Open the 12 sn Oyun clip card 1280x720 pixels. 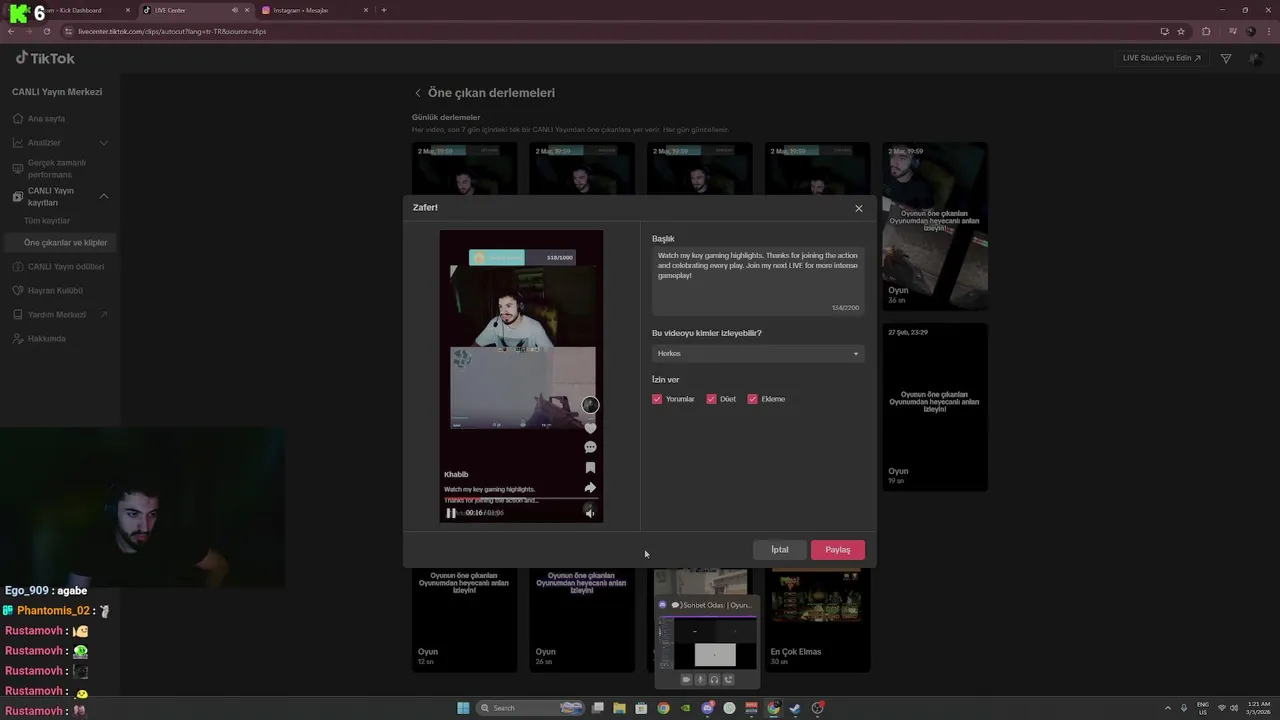[464, 620]
